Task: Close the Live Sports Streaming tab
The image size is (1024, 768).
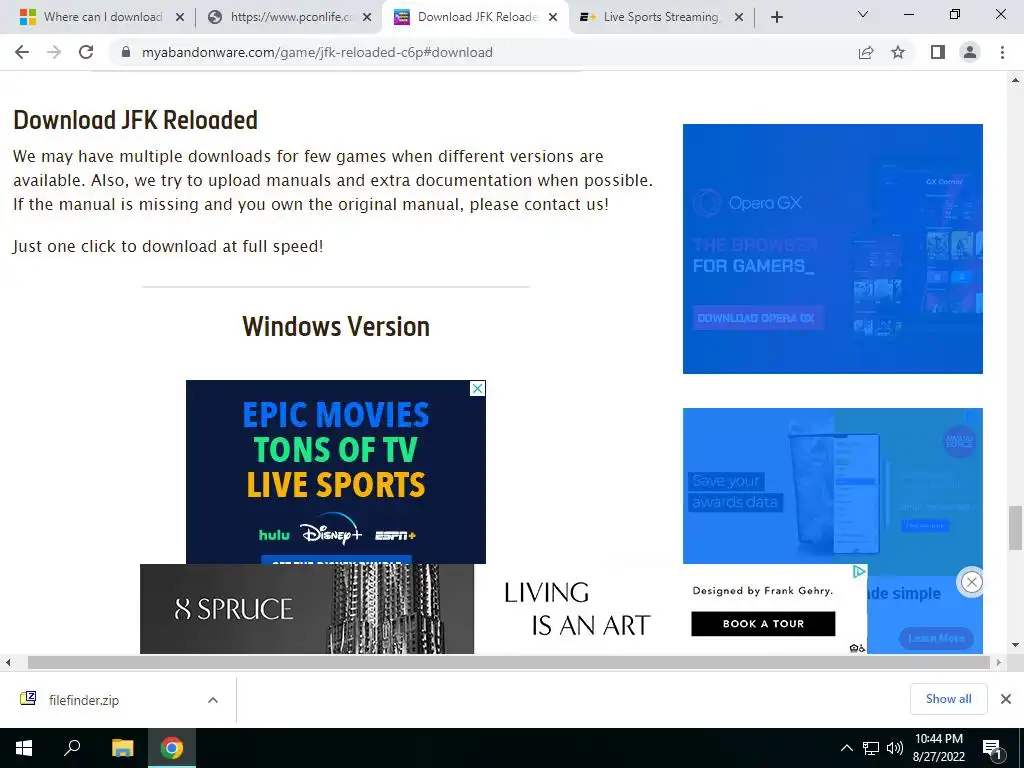Action: [x=739, y=17]
